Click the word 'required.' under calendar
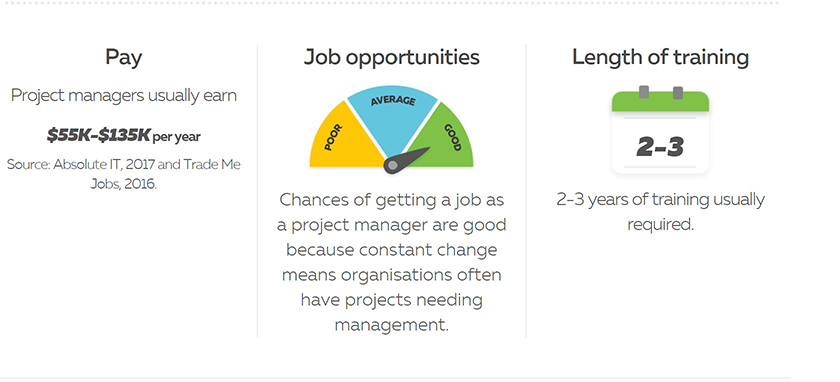Image resolution: width=840 pixels, height=382 pixels. pyautogui.click(x=661, y=225)
